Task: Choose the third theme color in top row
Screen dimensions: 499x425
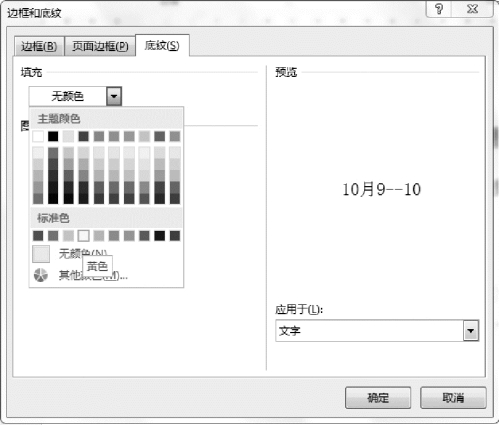Action: click(68, 136)
